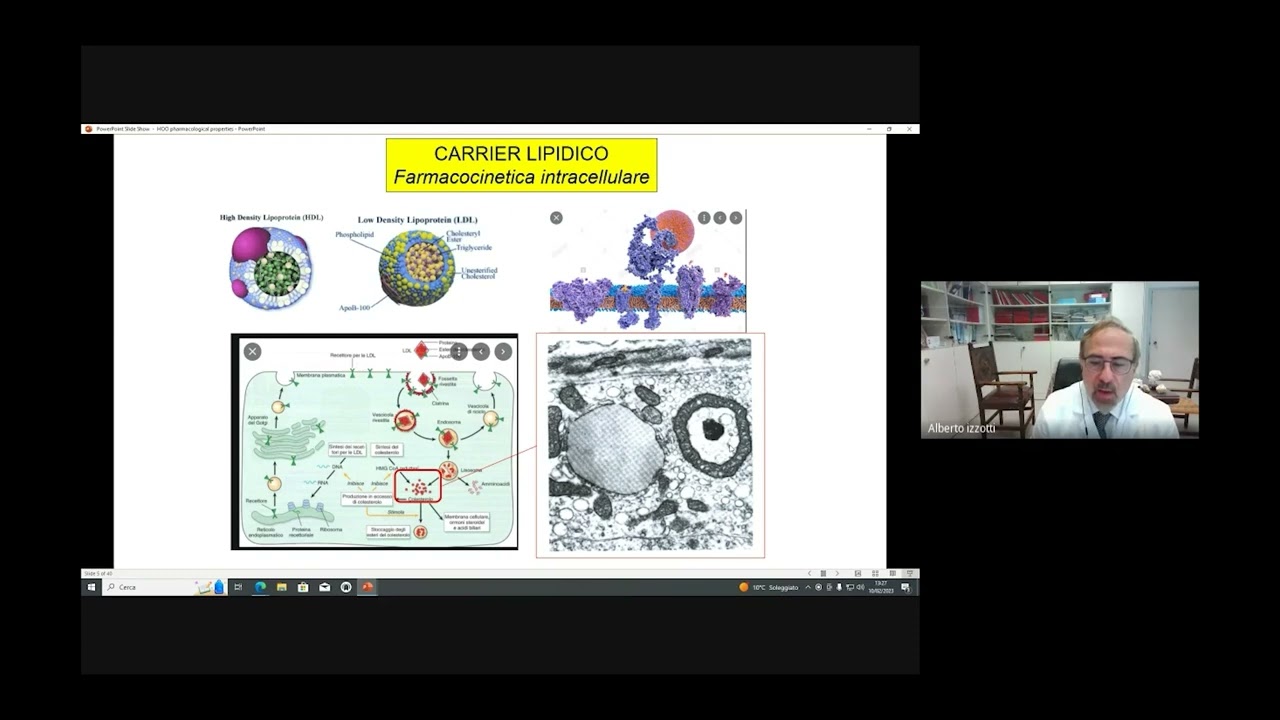Select Alberto Izzotti's webcam video tile

1060,360
